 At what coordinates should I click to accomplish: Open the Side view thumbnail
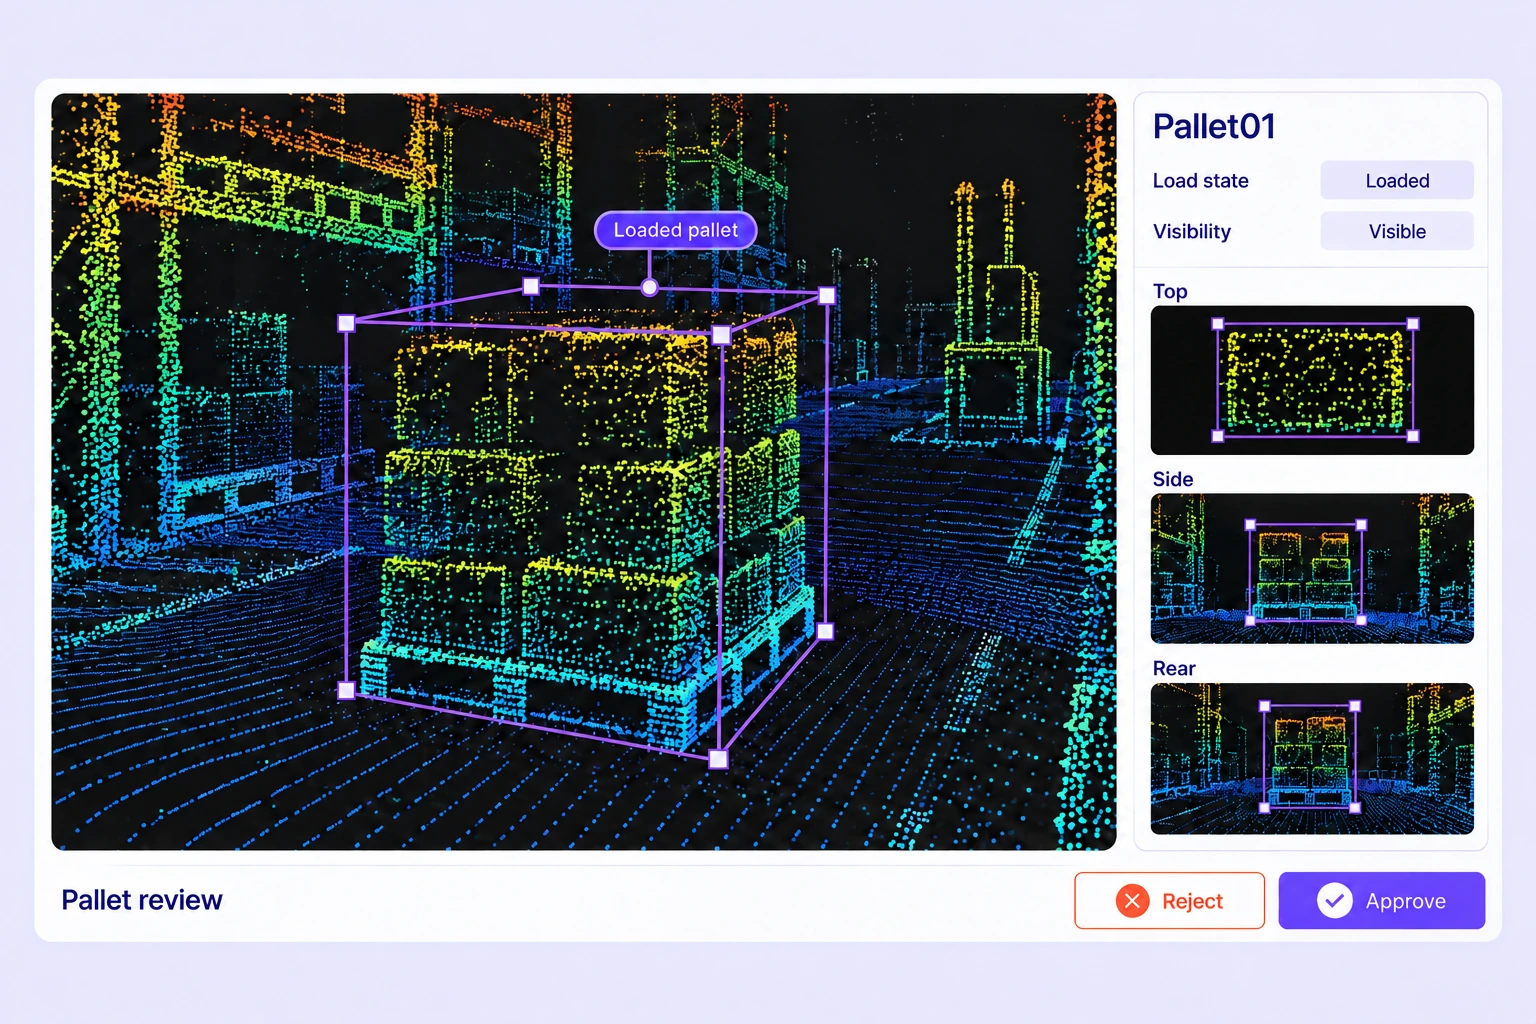click(1312, 568)
